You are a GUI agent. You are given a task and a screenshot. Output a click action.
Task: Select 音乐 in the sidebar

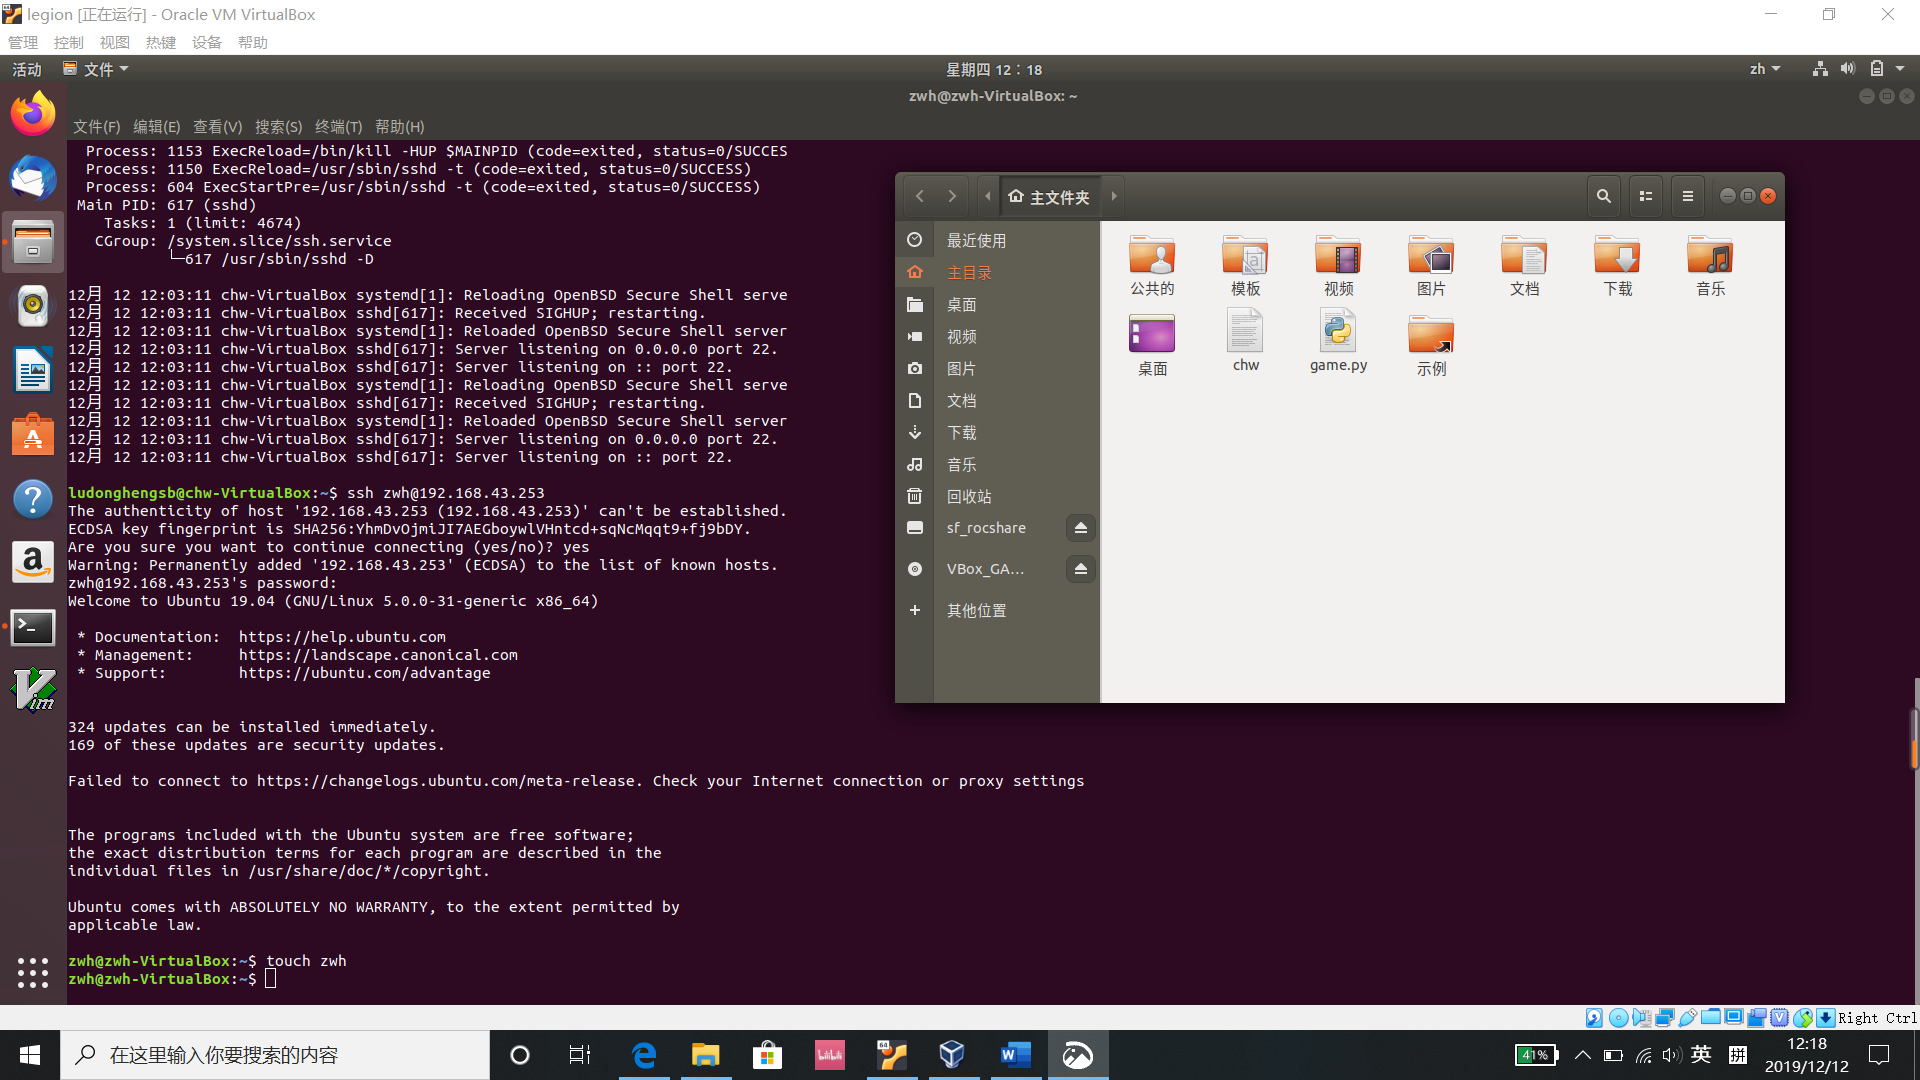pyautogui.click(x=998, y=464)
